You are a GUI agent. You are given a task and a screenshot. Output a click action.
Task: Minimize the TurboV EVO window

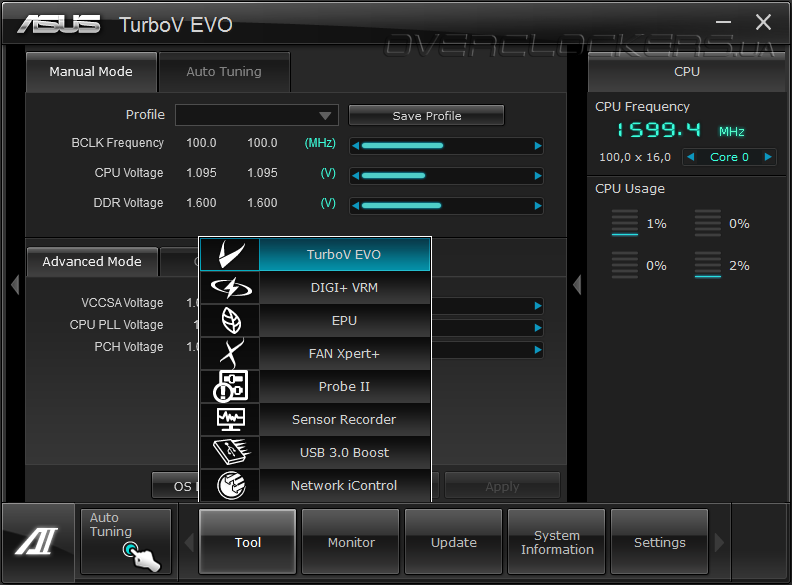723,22
